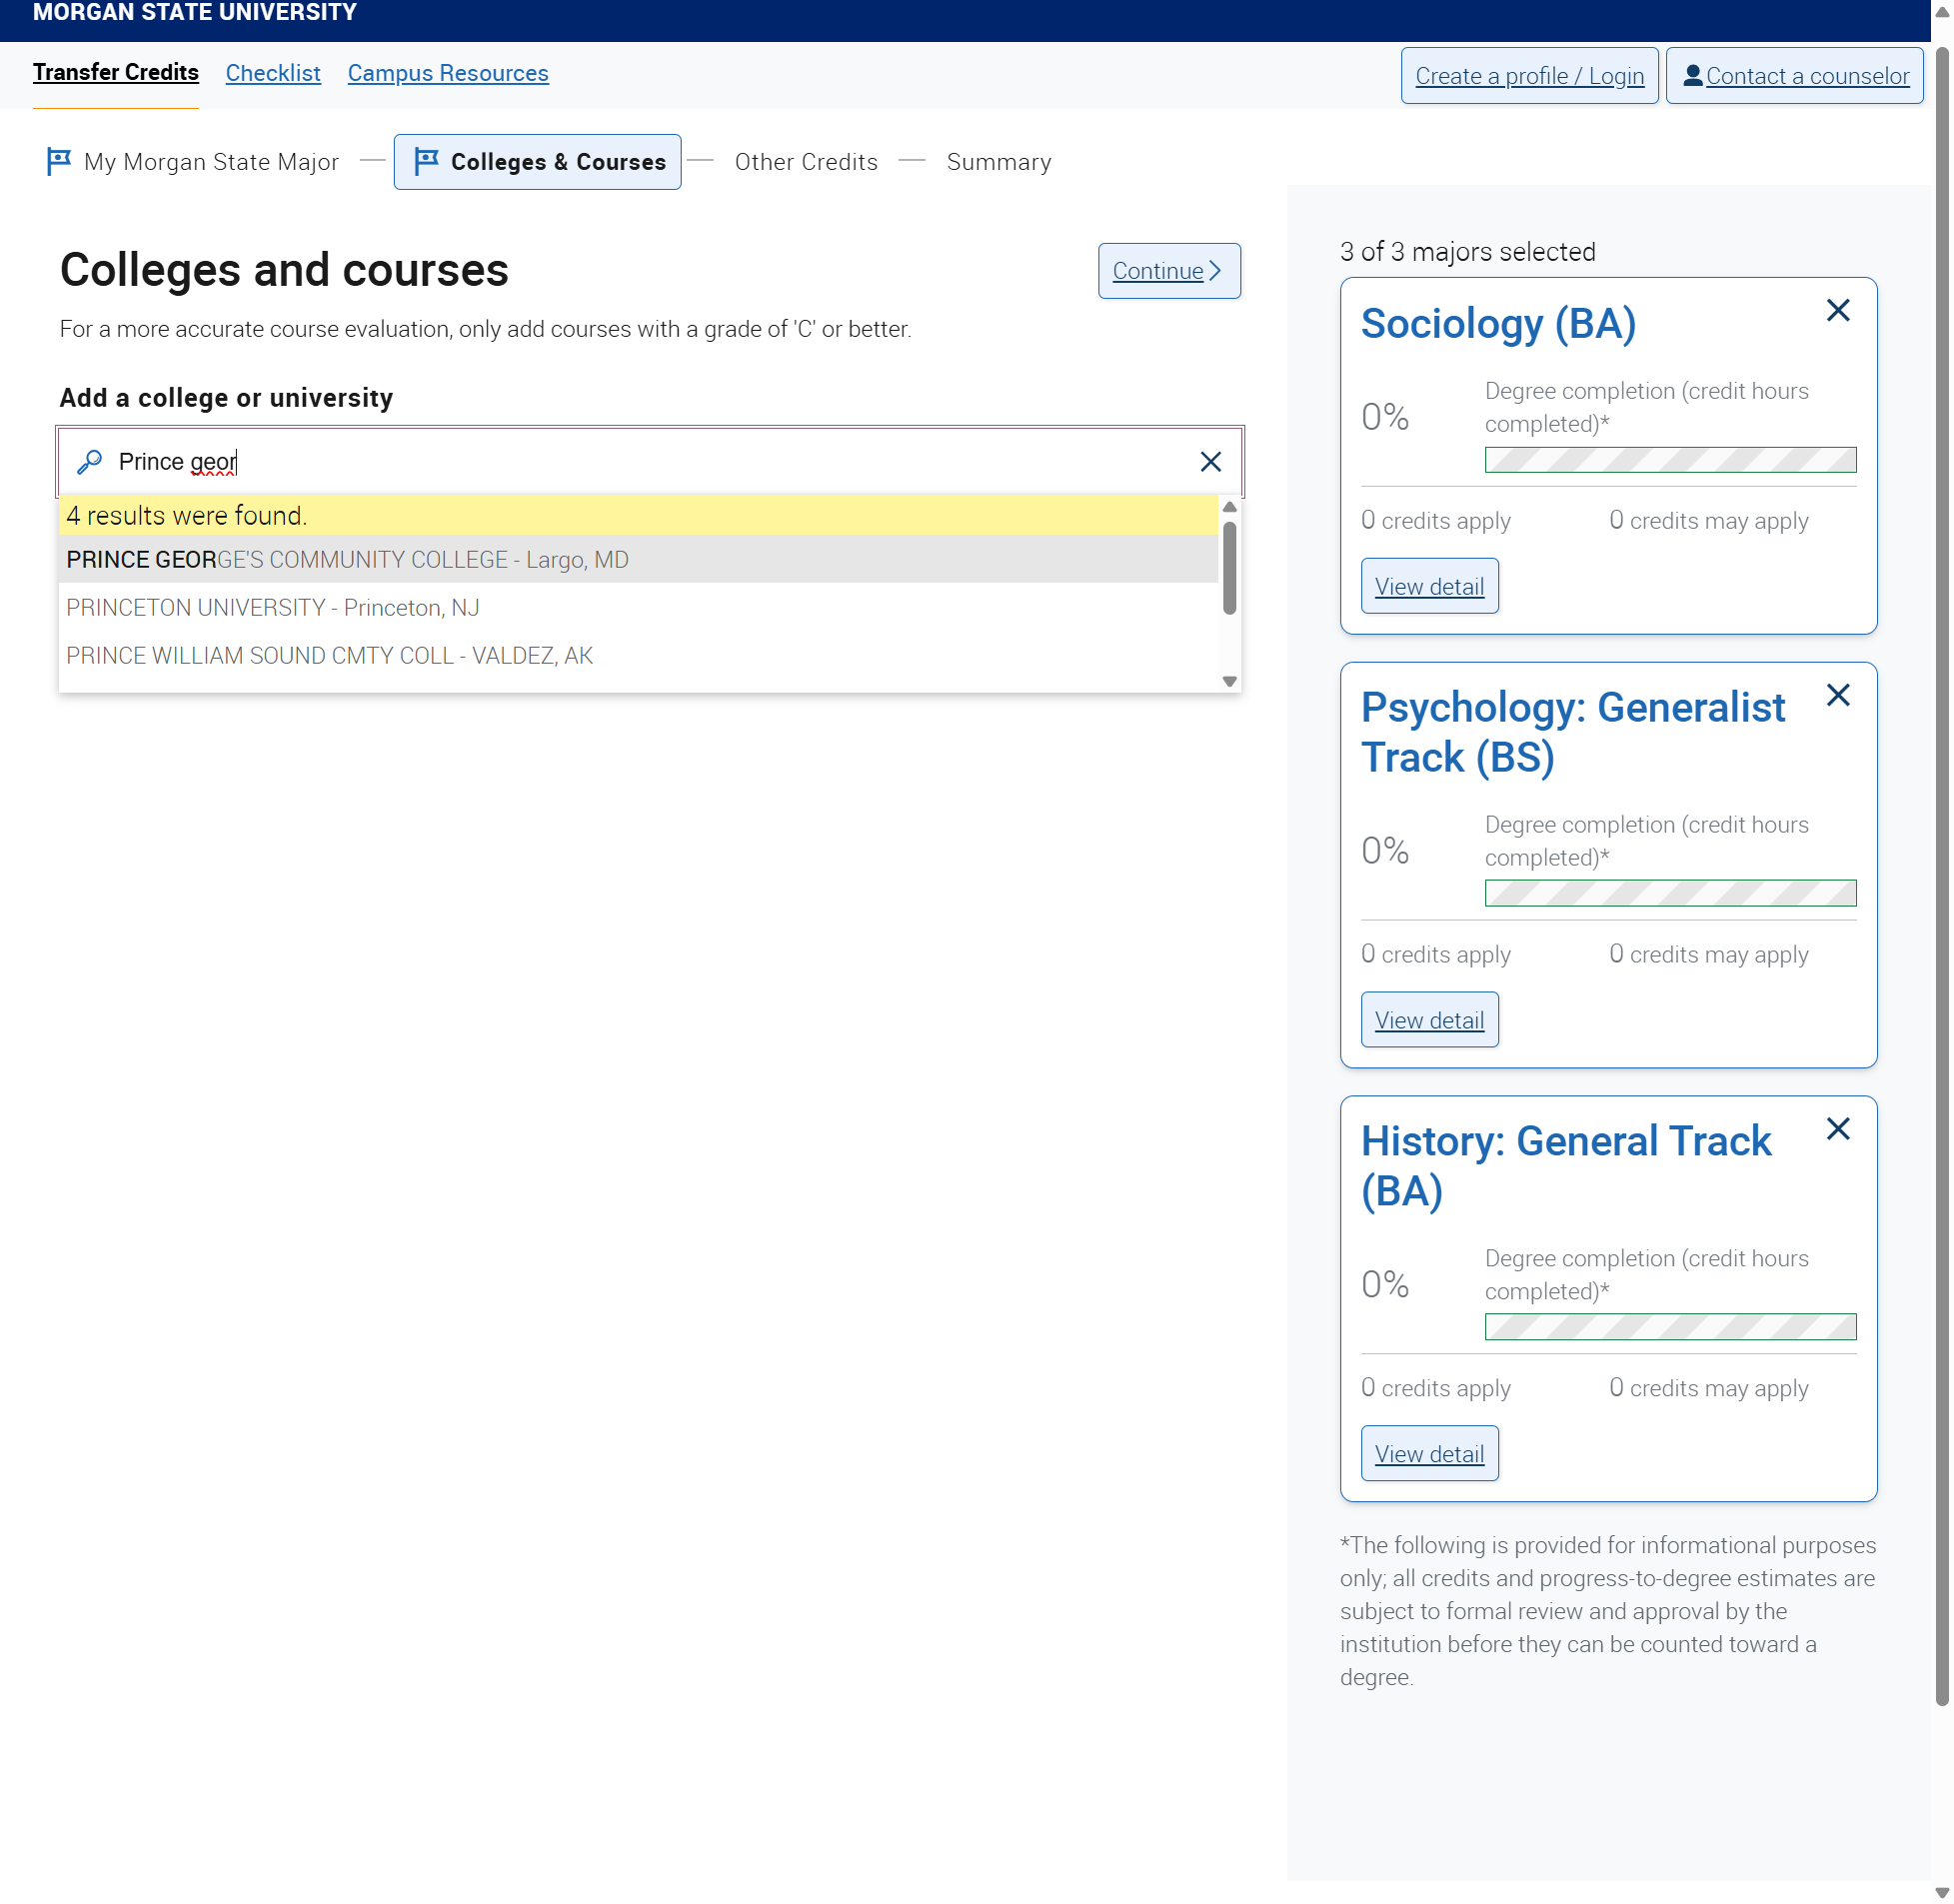
Task: Clear the college search field X icon
Action: coord(1210,461)
